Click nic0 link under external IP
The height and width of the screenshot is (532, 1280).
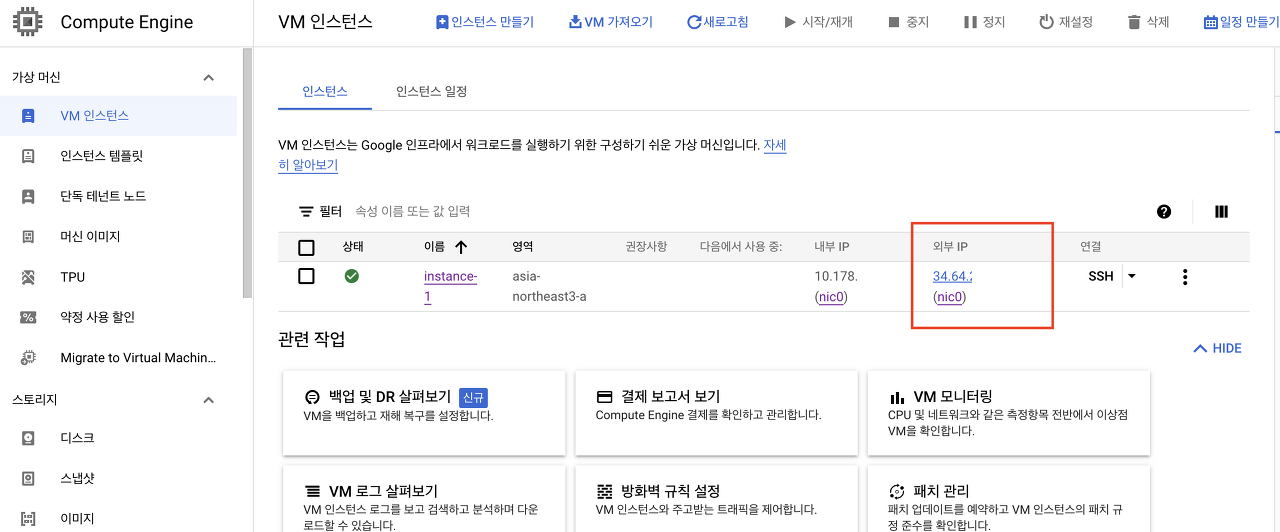(x=950, y=297)
